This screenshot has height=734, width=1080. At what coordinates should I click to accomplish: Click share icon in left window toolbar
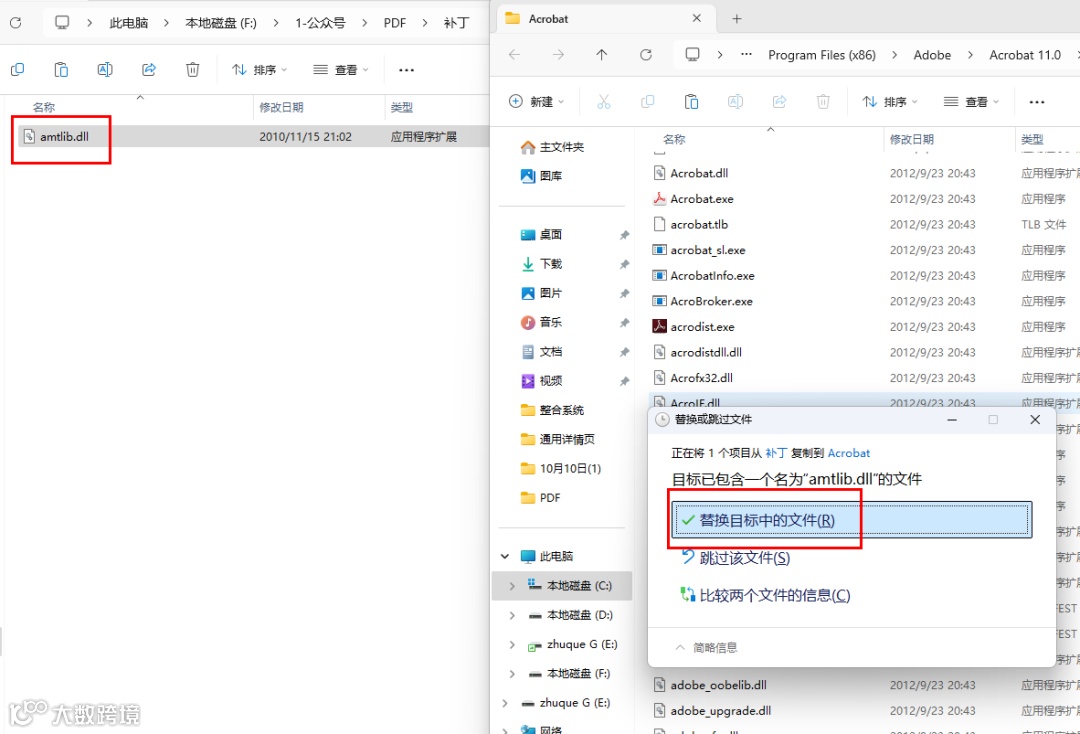click(x=149, y=69)
